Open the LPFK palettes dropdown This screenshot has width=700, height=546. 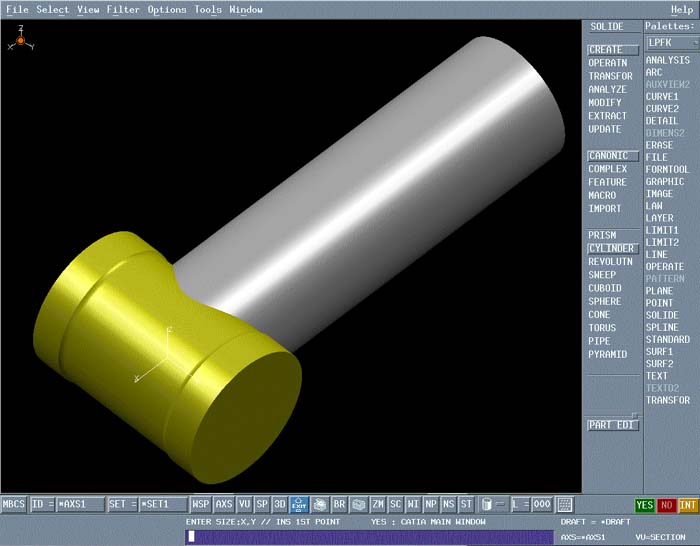pyautogui.click(x=668, y=42)
